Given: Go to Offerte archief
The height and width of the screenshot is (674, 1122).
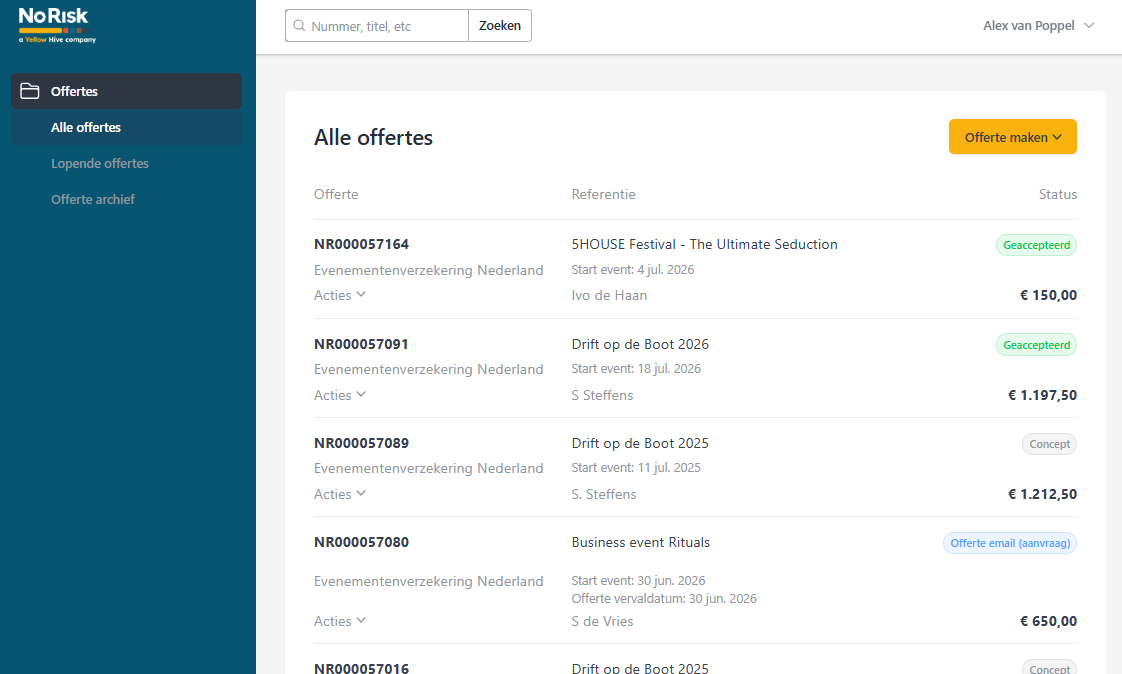Looking at the screenshot, I should pos(92,200).
